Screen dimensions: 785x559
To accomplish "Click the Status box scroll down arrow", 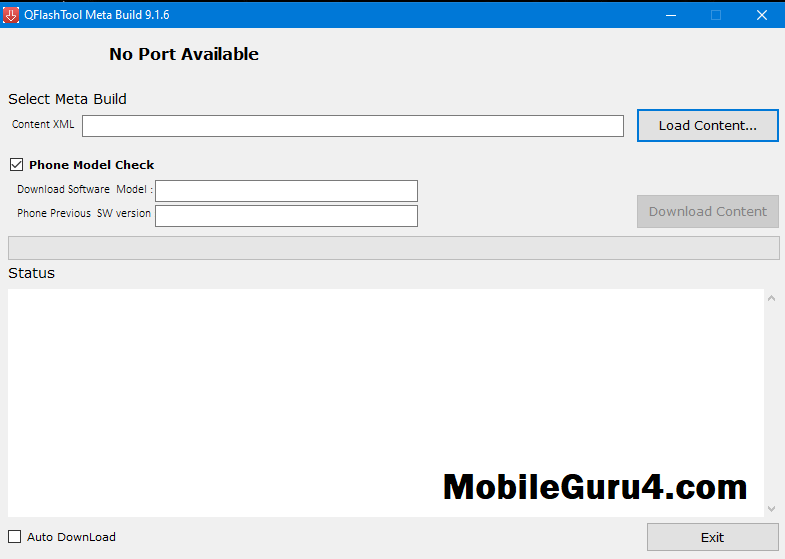I will pyautogui.click(x=771, y=509).
